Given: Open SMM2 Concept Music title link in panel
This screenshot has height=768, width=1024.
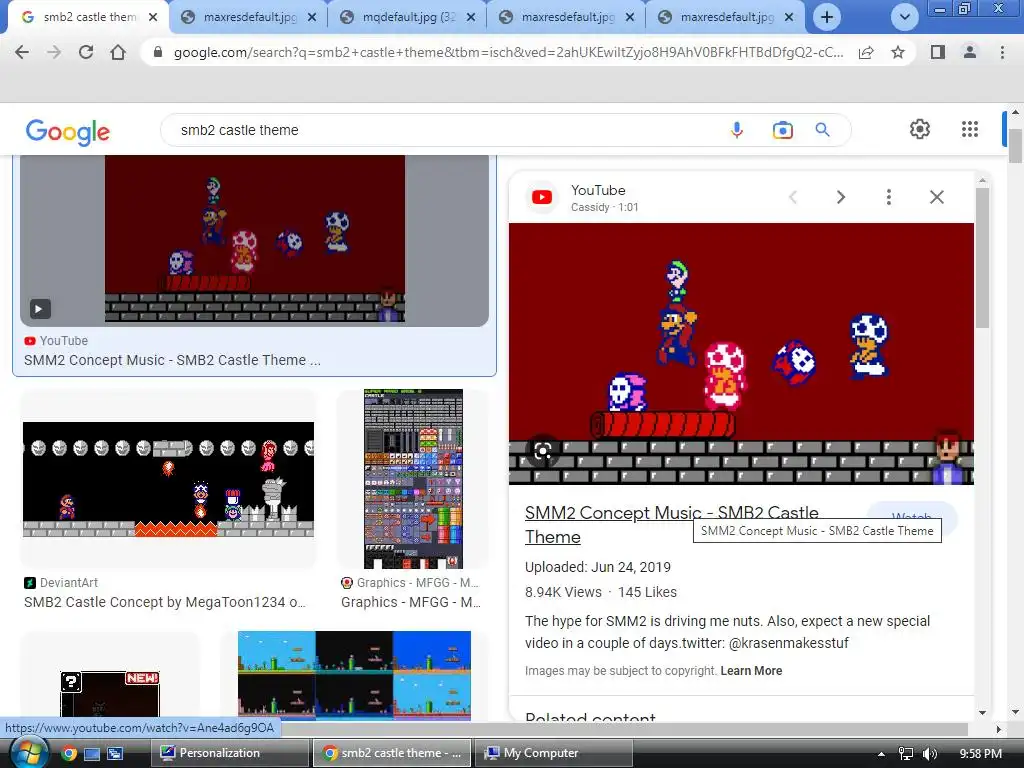Looking at the screenshot, I should tap(671, 524).
